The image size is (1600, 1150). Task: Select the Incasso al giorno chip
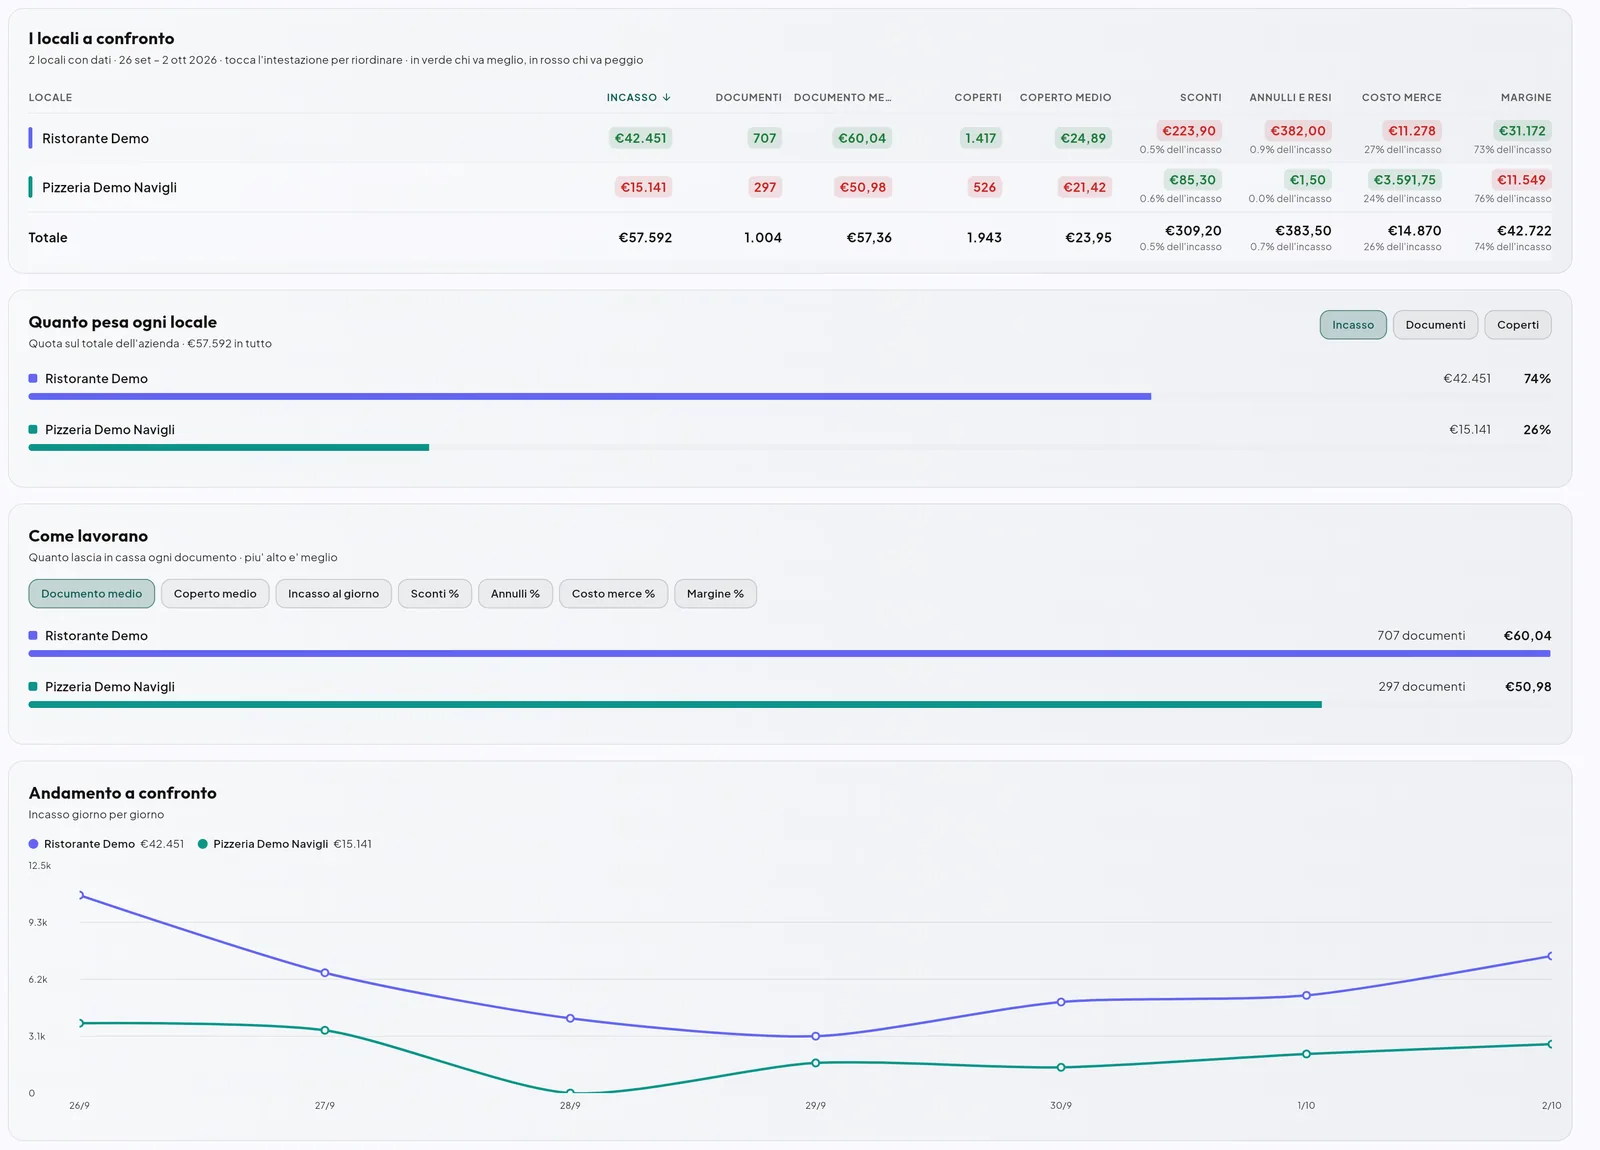tap(334, 594)
